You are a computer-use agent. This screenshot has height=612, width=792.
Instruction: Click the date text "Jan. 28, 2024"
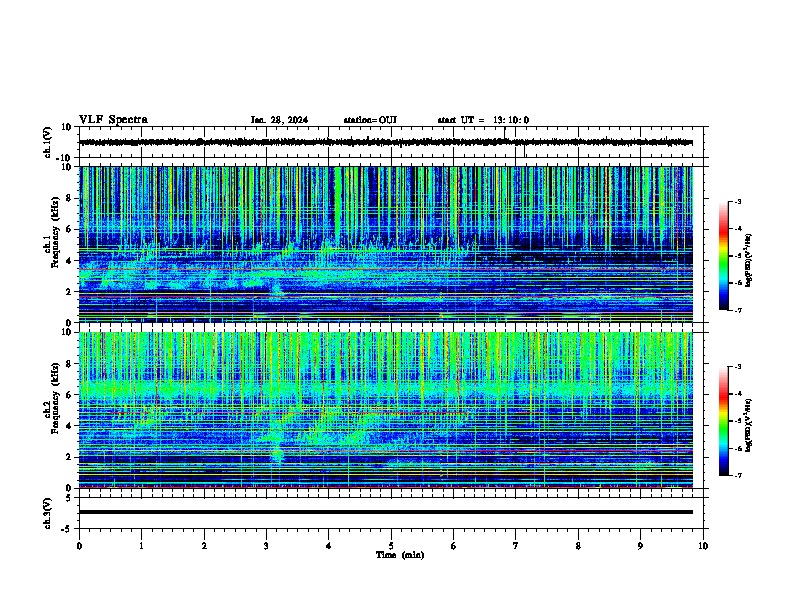click(x=279, y=120)
